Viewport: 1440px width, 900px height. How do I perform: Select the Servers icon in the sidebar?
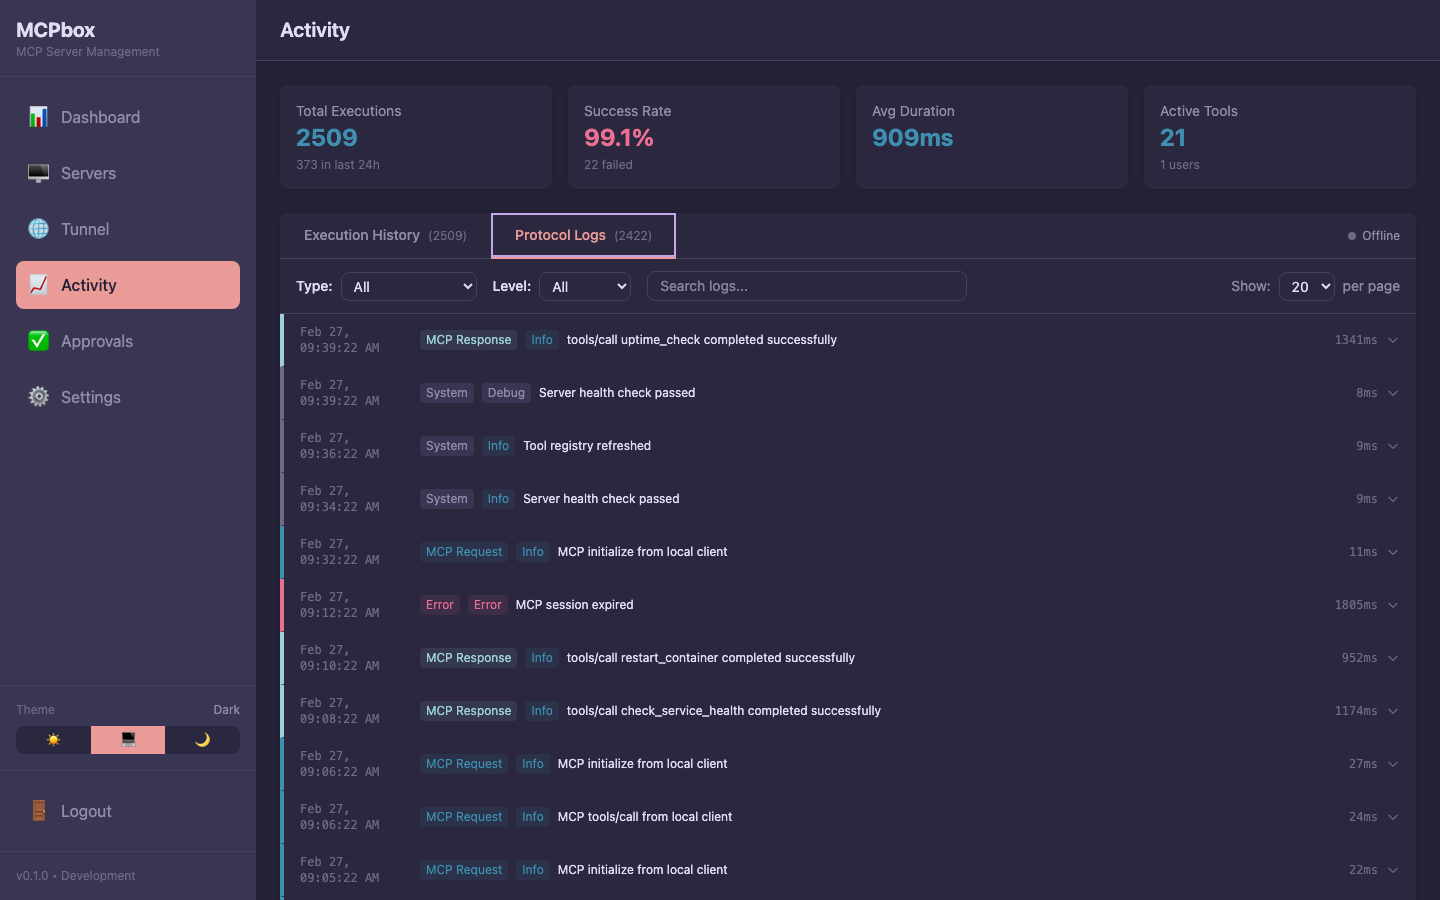38,173
